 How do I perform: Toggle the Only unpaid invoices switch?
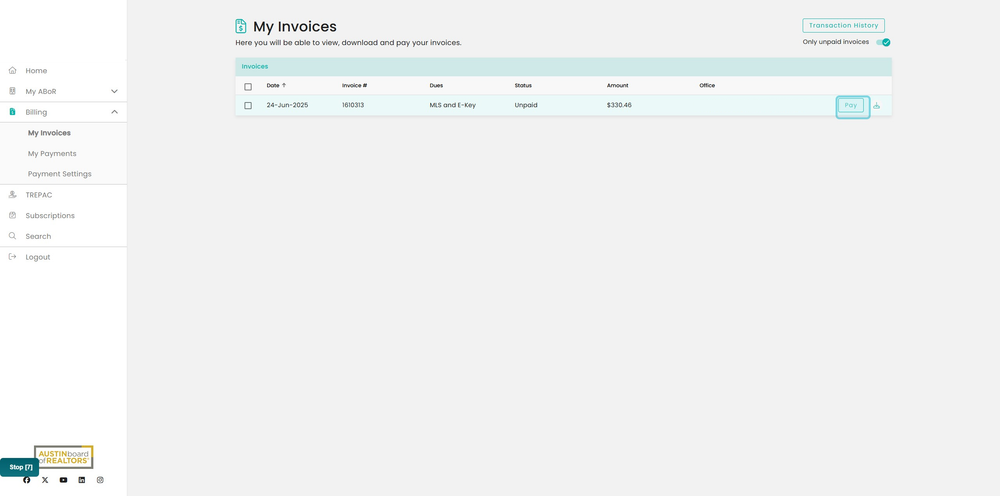click(x=883, y=42)
